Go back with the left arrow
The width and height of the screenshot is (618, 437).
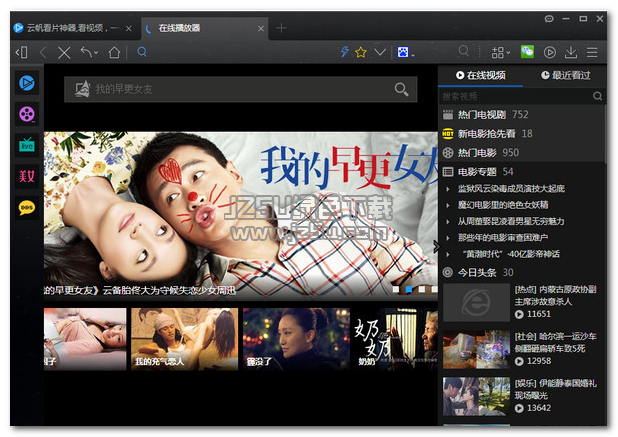coord(43,52)
